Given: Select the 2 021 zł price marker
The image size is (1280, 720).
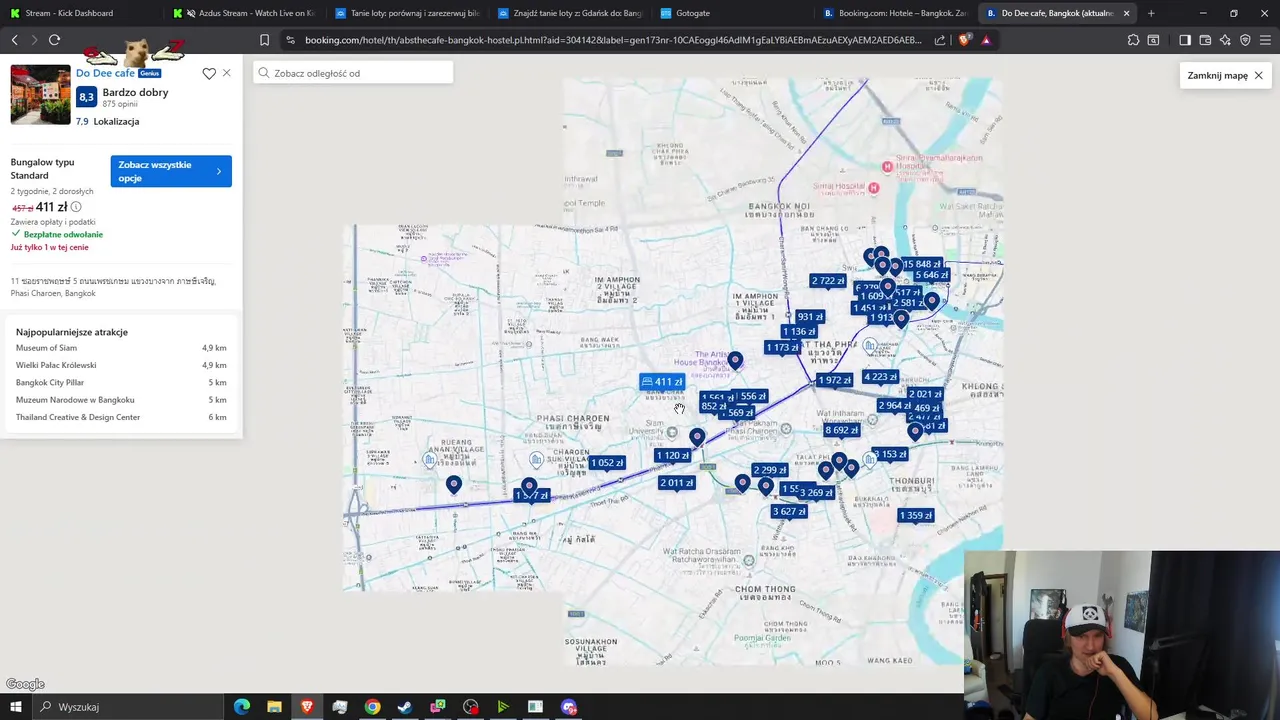Looking at the screenshot, I should pos(925,394).
